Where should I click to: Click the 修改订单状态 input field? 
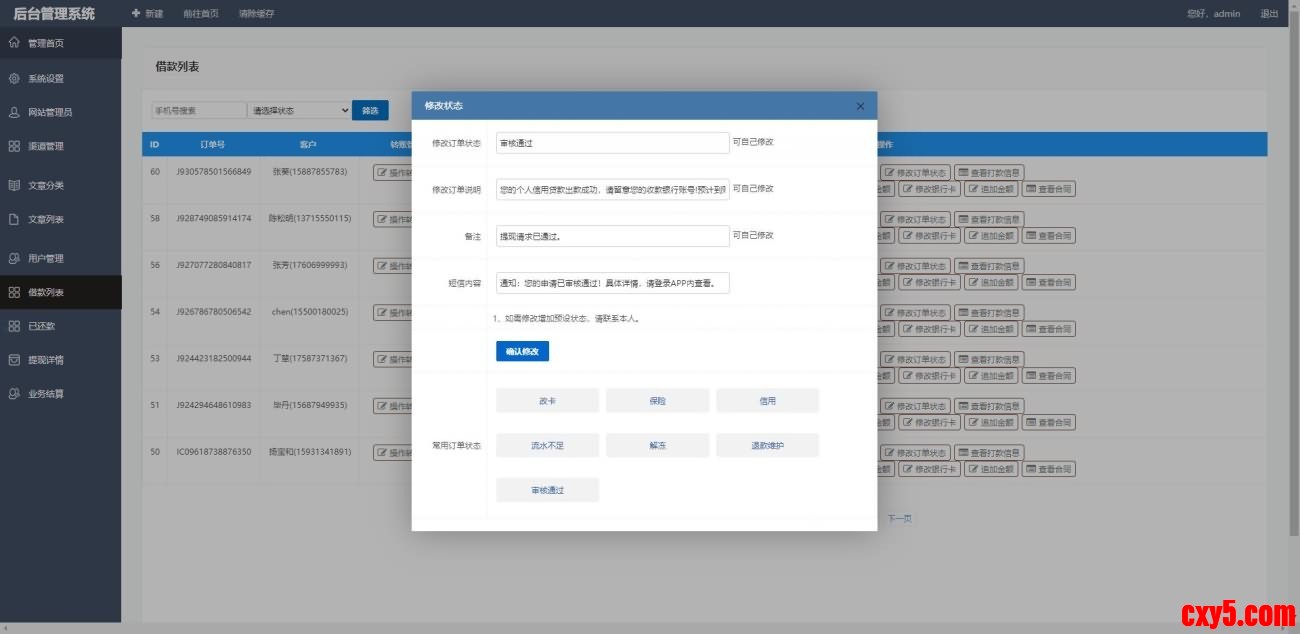[612, 143]
